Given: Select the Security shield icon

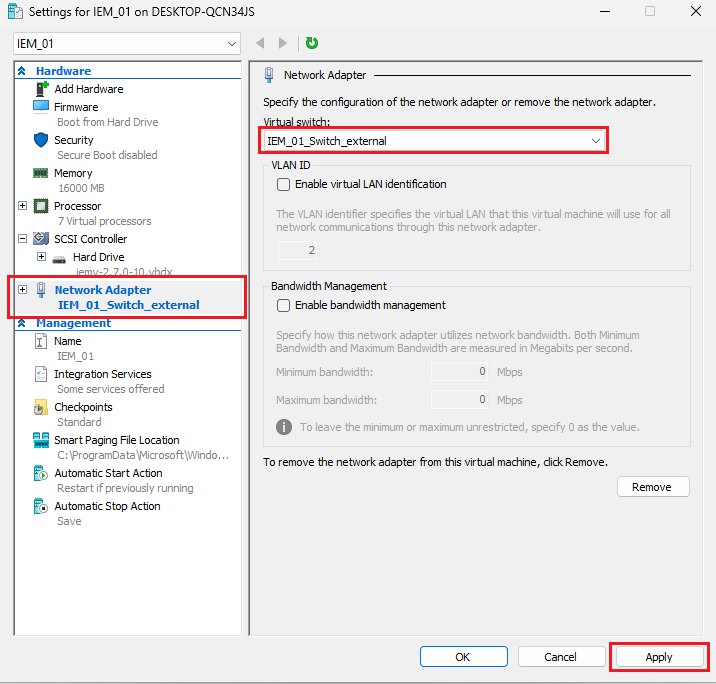Looking at the screenshot, I should 41,140.
